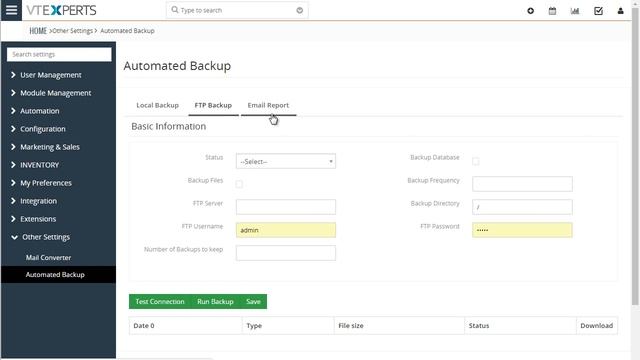Click the FTP Password field
The width and height of the screenshot is (640, 360).
tap(522, 230)
